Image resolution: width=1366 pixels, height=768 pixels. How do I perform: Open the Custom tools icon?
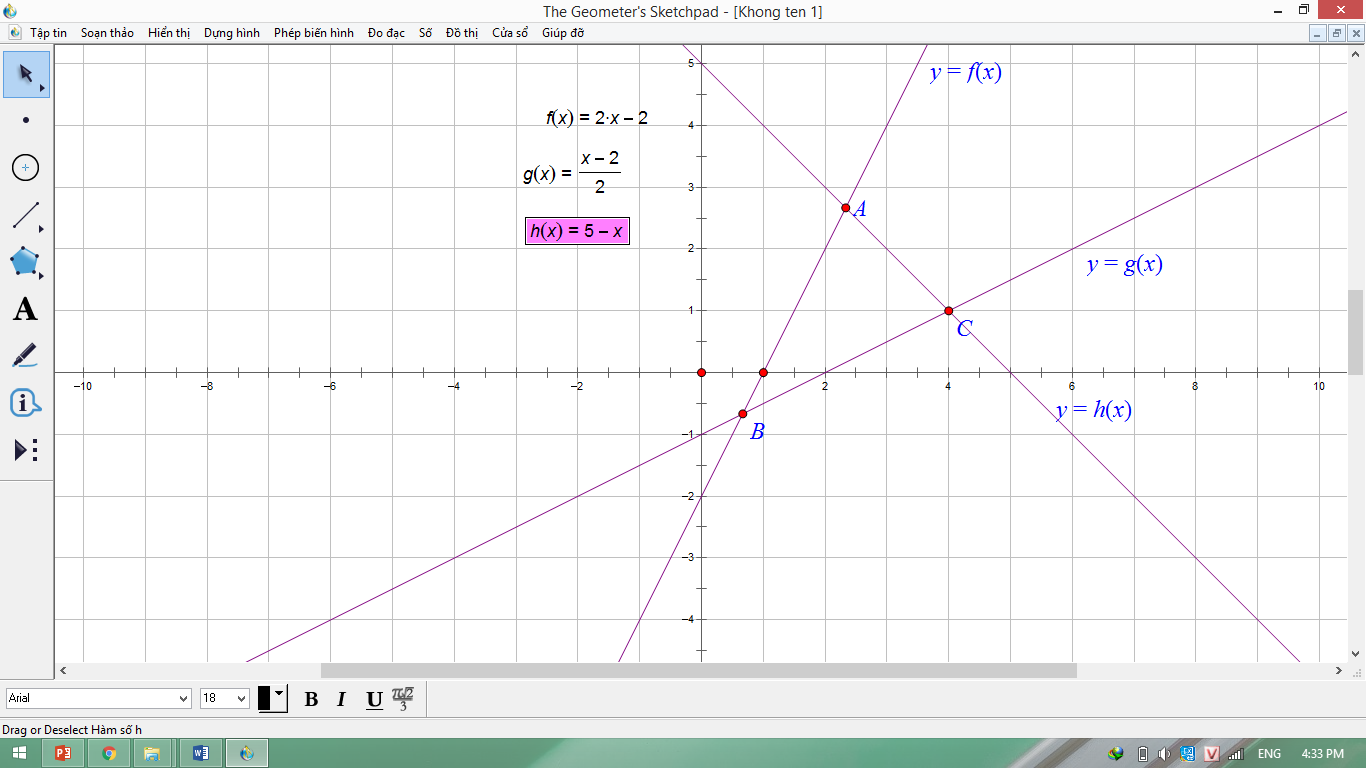(x=26, y=450)
